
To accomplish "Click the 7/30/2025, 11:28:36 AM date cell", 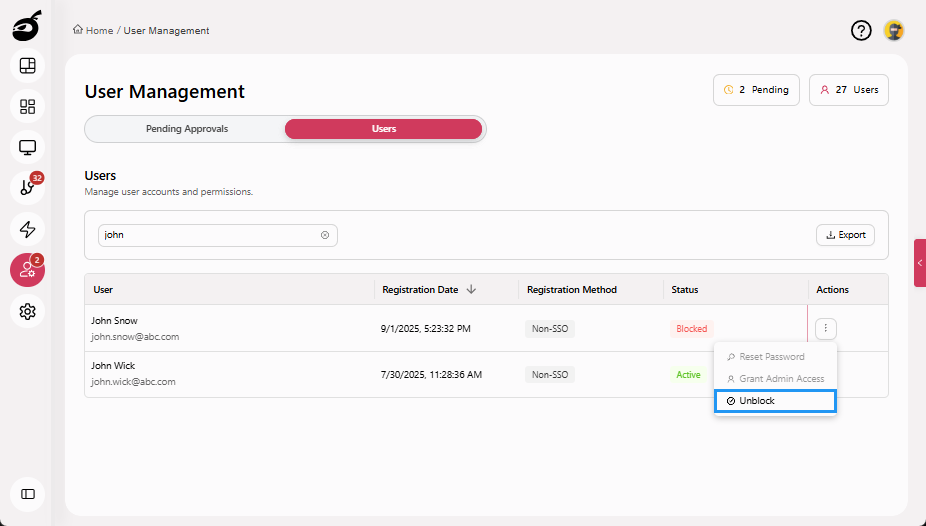I will [431, 375].
